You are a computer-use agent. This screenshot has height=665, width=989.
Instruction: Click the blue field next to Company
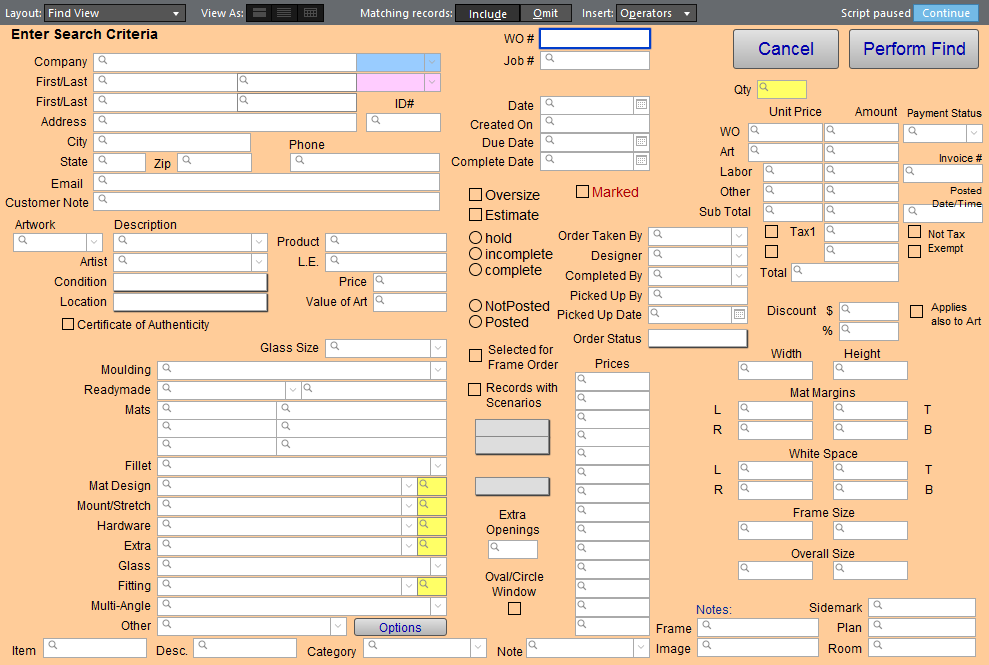(x=390, y=62)
